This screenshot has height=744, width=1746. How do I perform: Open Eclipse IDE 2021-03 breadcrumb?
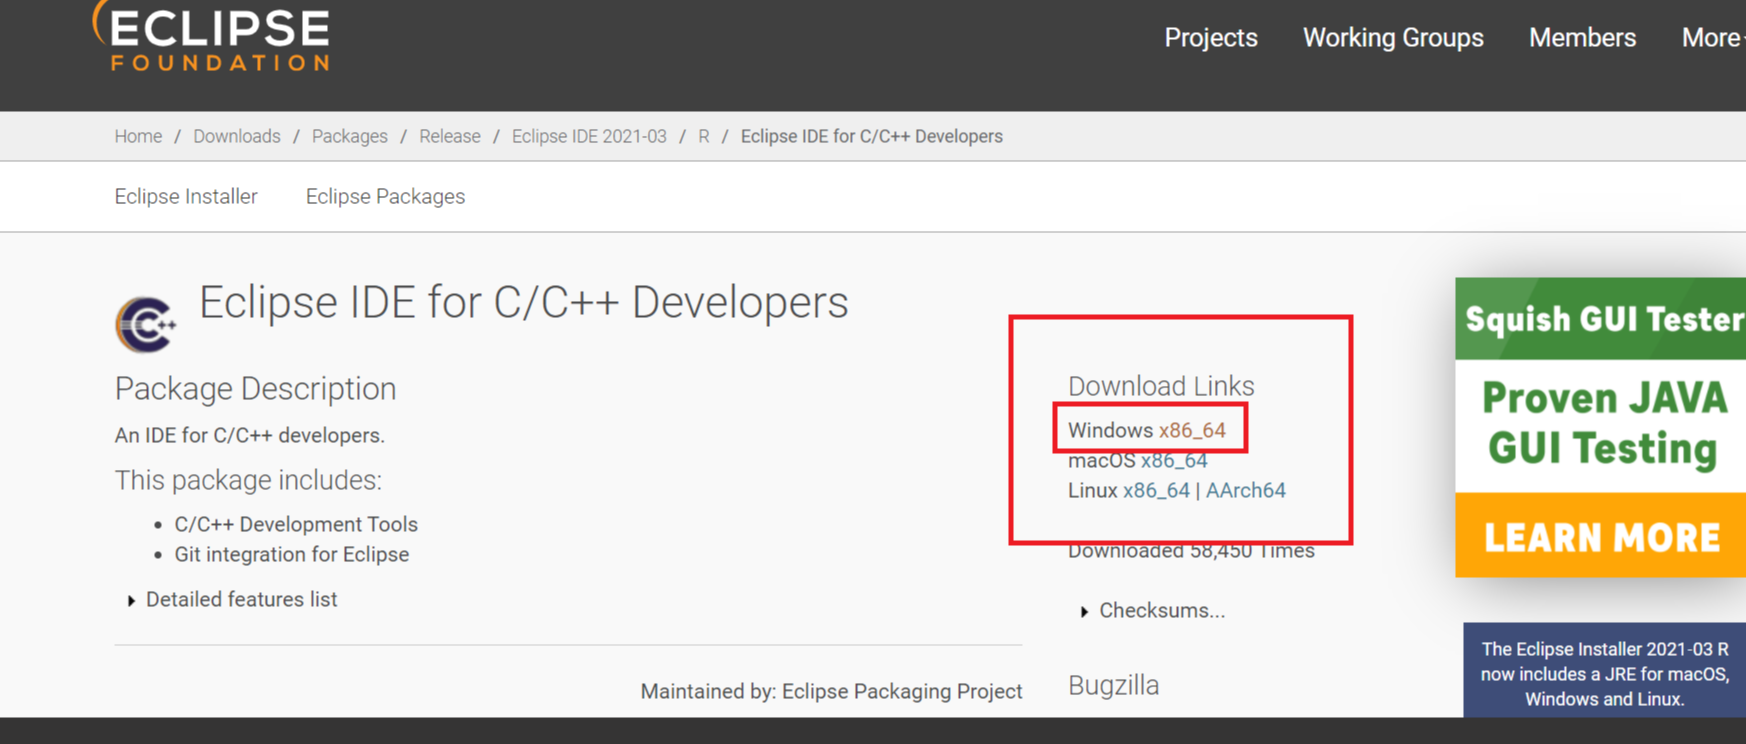click(589, 136)
